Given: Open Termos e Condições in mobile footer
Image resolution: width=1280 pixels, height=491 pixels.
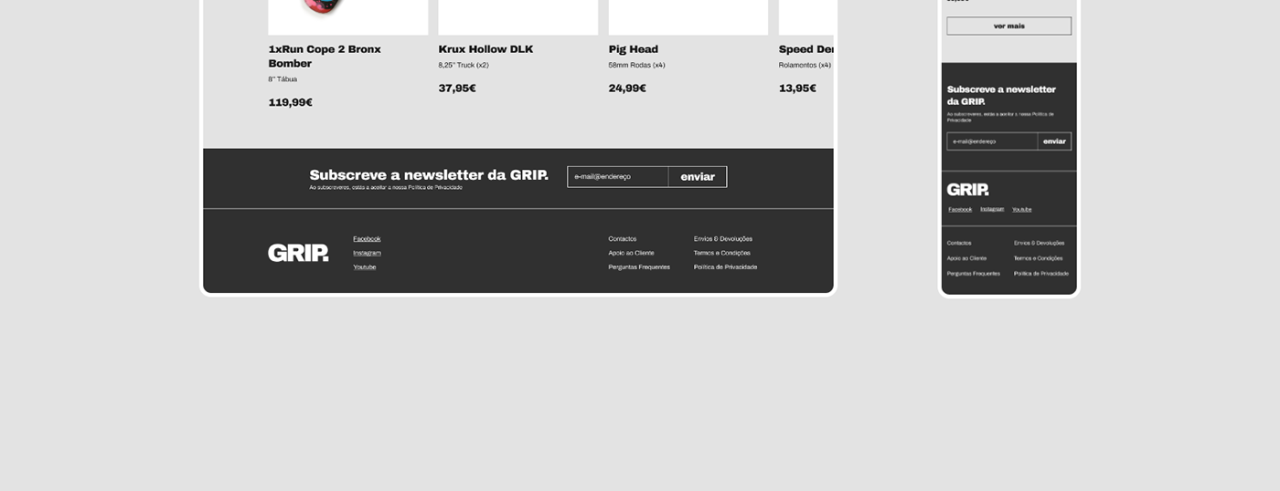Looking at the screenshot, I should click(x=1038, y=258).
